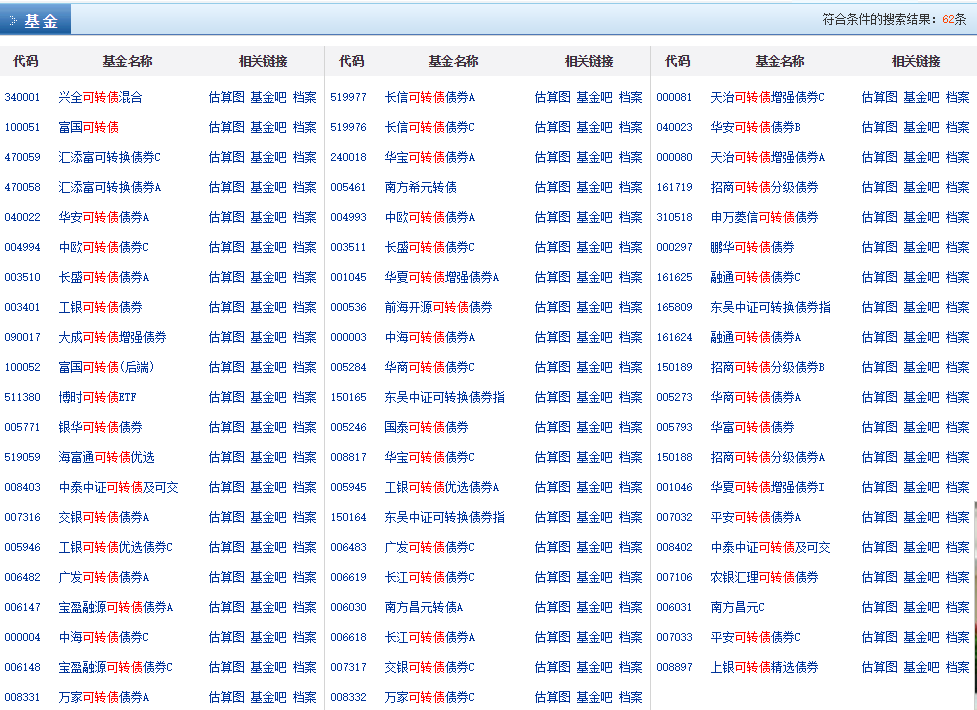The image size is (977, 710).
Task: Select 富国可转债(后端) fund link
Action: click(106, 367)
